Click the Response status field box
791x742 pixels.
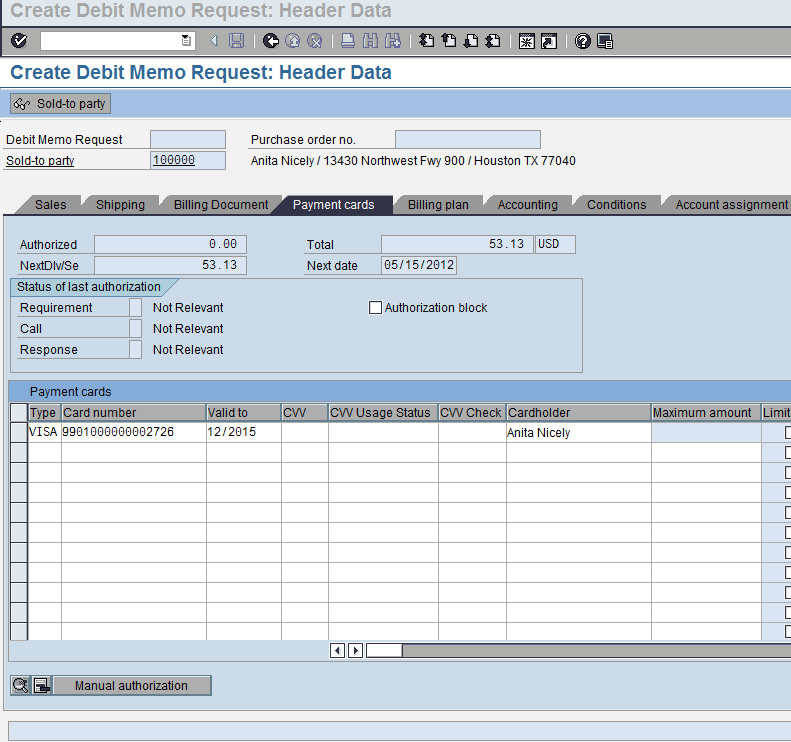(x=135, y=350)
